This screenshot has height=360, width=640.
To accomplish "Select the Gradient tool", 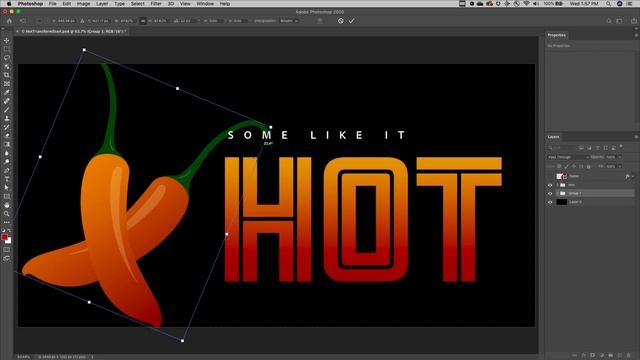I will coord(7,144).
